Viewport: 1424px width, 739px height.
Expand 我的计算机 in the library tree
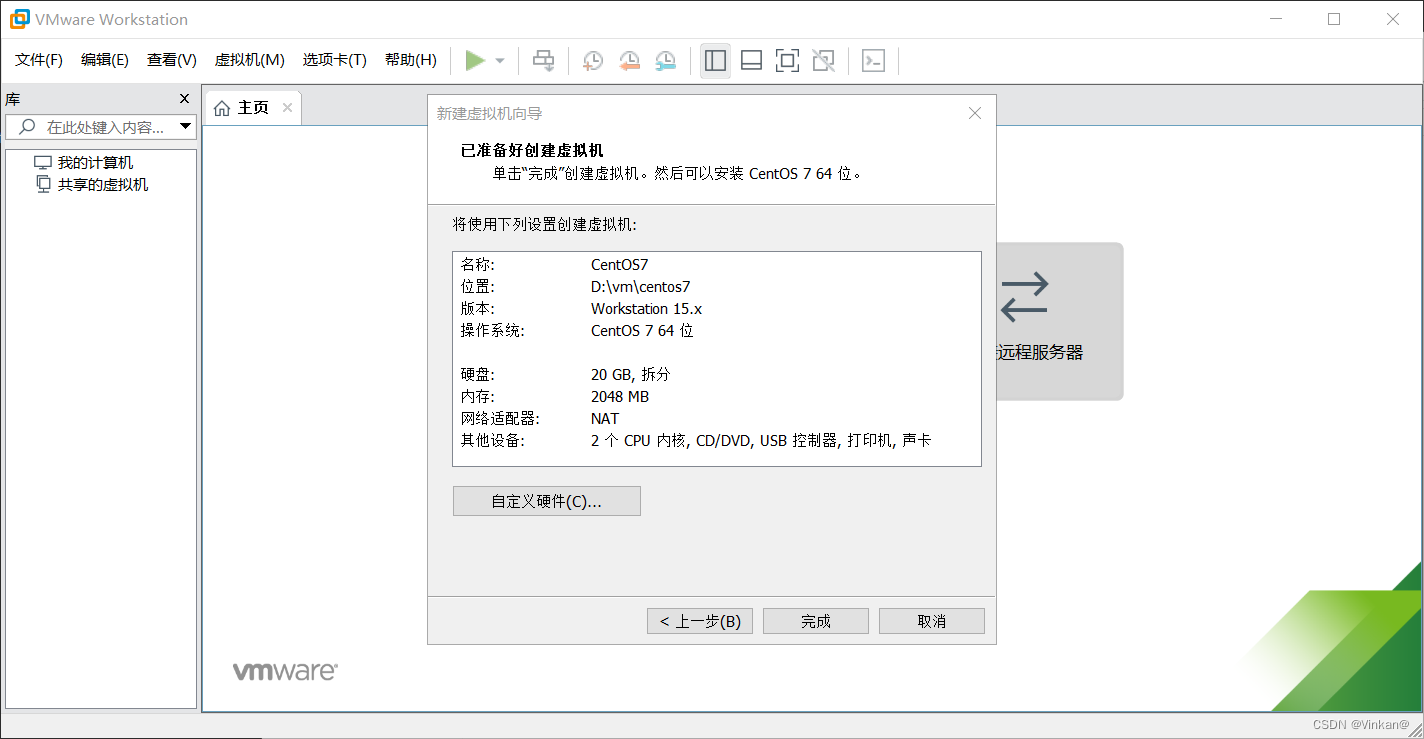(95, 161)
